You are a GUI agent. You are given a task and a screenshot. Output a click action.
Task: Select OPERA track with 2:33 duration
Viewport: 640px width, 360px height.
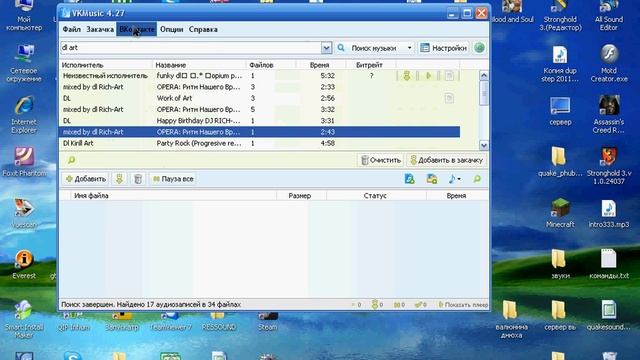[x=260, y=87]
